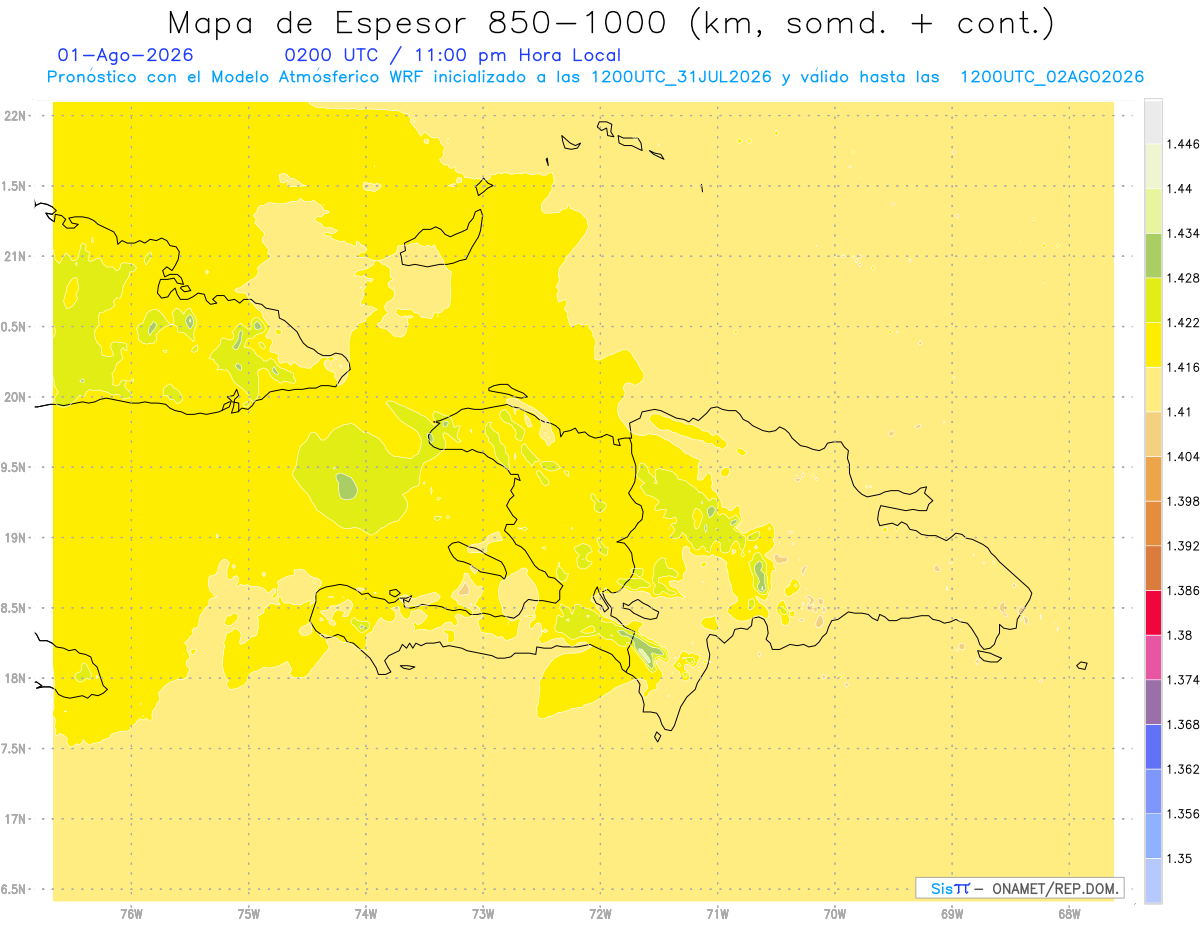Viewport: 1200px width, 927px height.
Task: Click the 20N latitude axis label
Action: pos(15,397)
